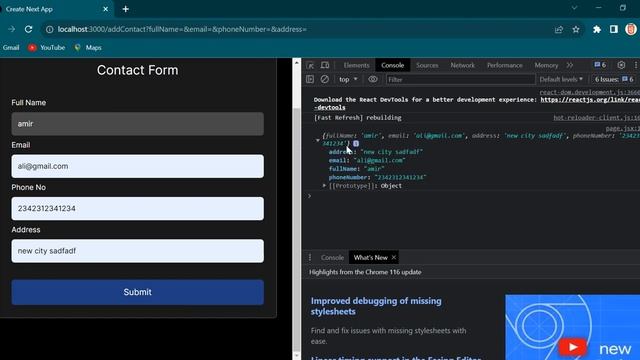Image resolution: width=640 pixels, height=360 pixels.
Task: Open the YouTube bookmark
Action: pos(47,48)
